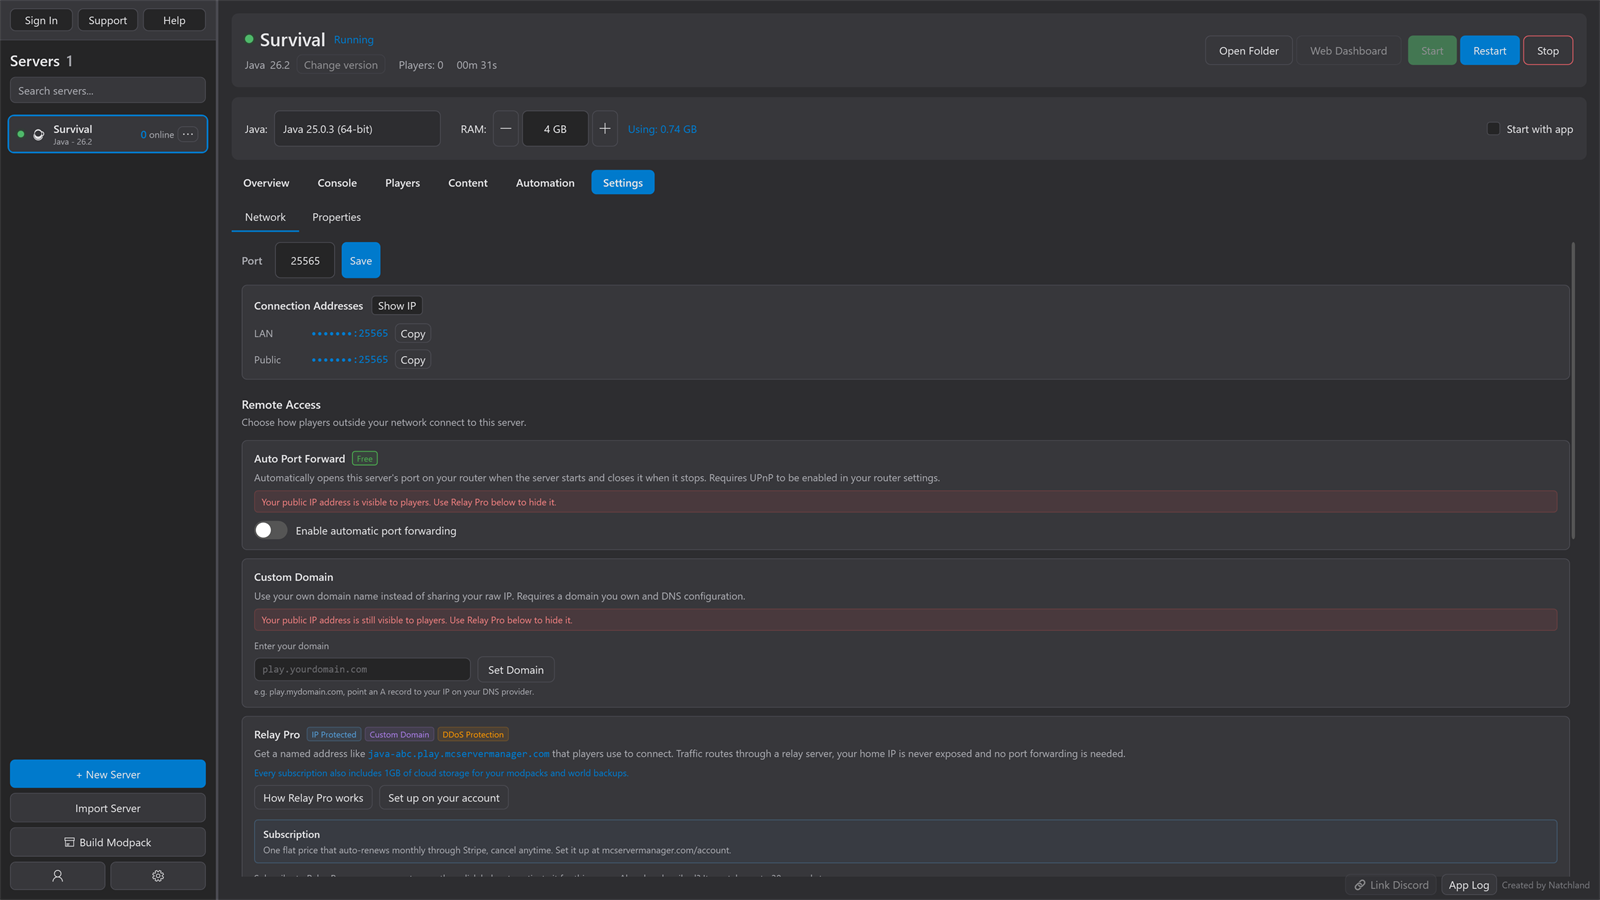Image resolution: width=1600 pixels, height=900 pixels.
Task: Open the Content tab
Action: tap(468, 183)
